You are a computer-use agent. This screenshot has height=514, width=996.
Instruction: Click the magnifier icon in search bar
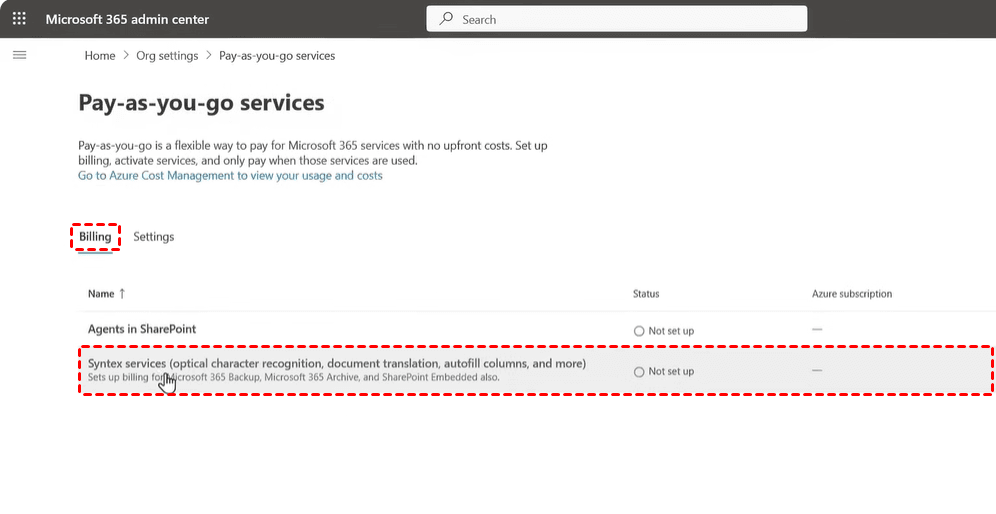click(x=446, y=19)
